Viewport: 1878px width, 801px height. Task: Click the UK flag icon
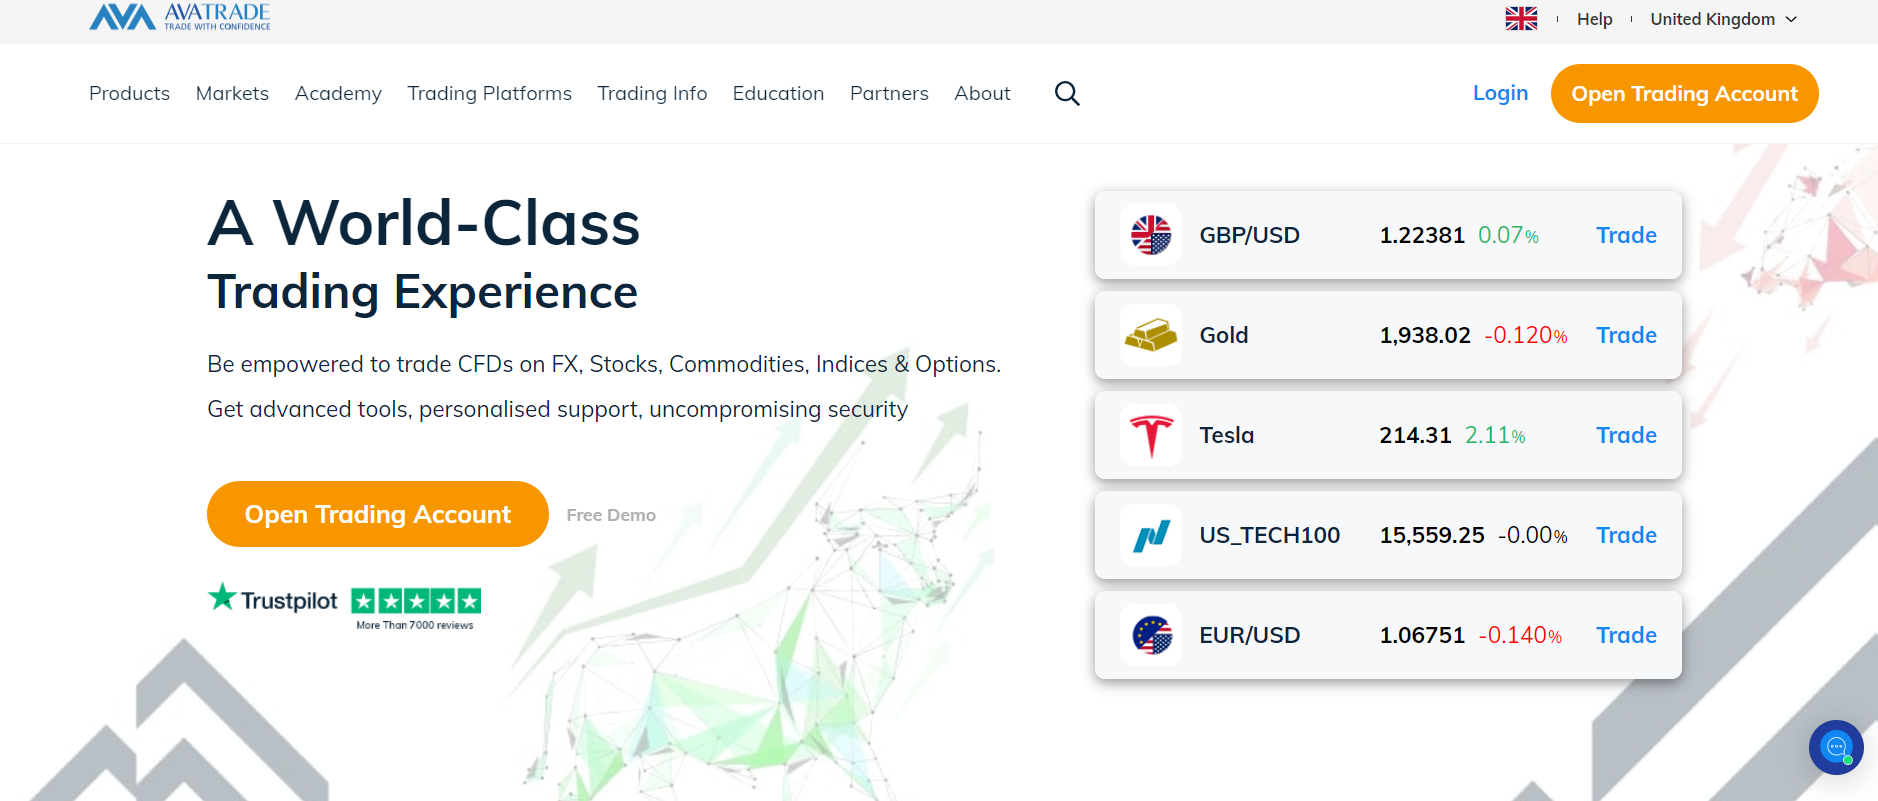coord(1521,19)
